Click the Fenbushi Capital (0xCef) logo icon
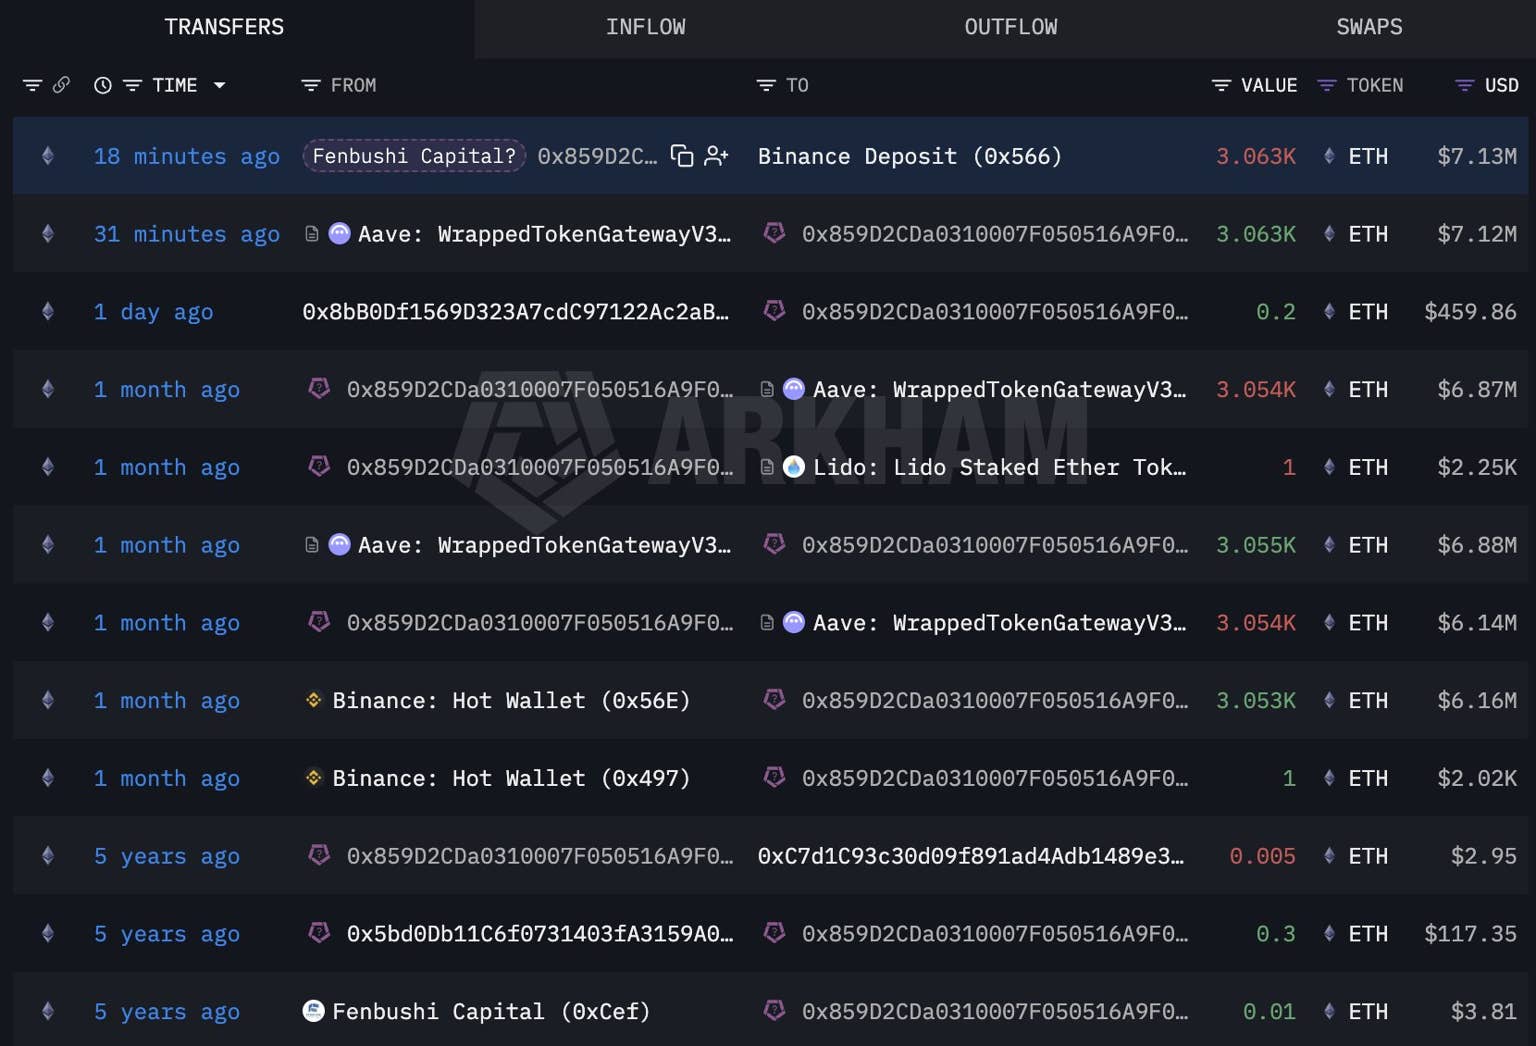 click(313, 1011)
